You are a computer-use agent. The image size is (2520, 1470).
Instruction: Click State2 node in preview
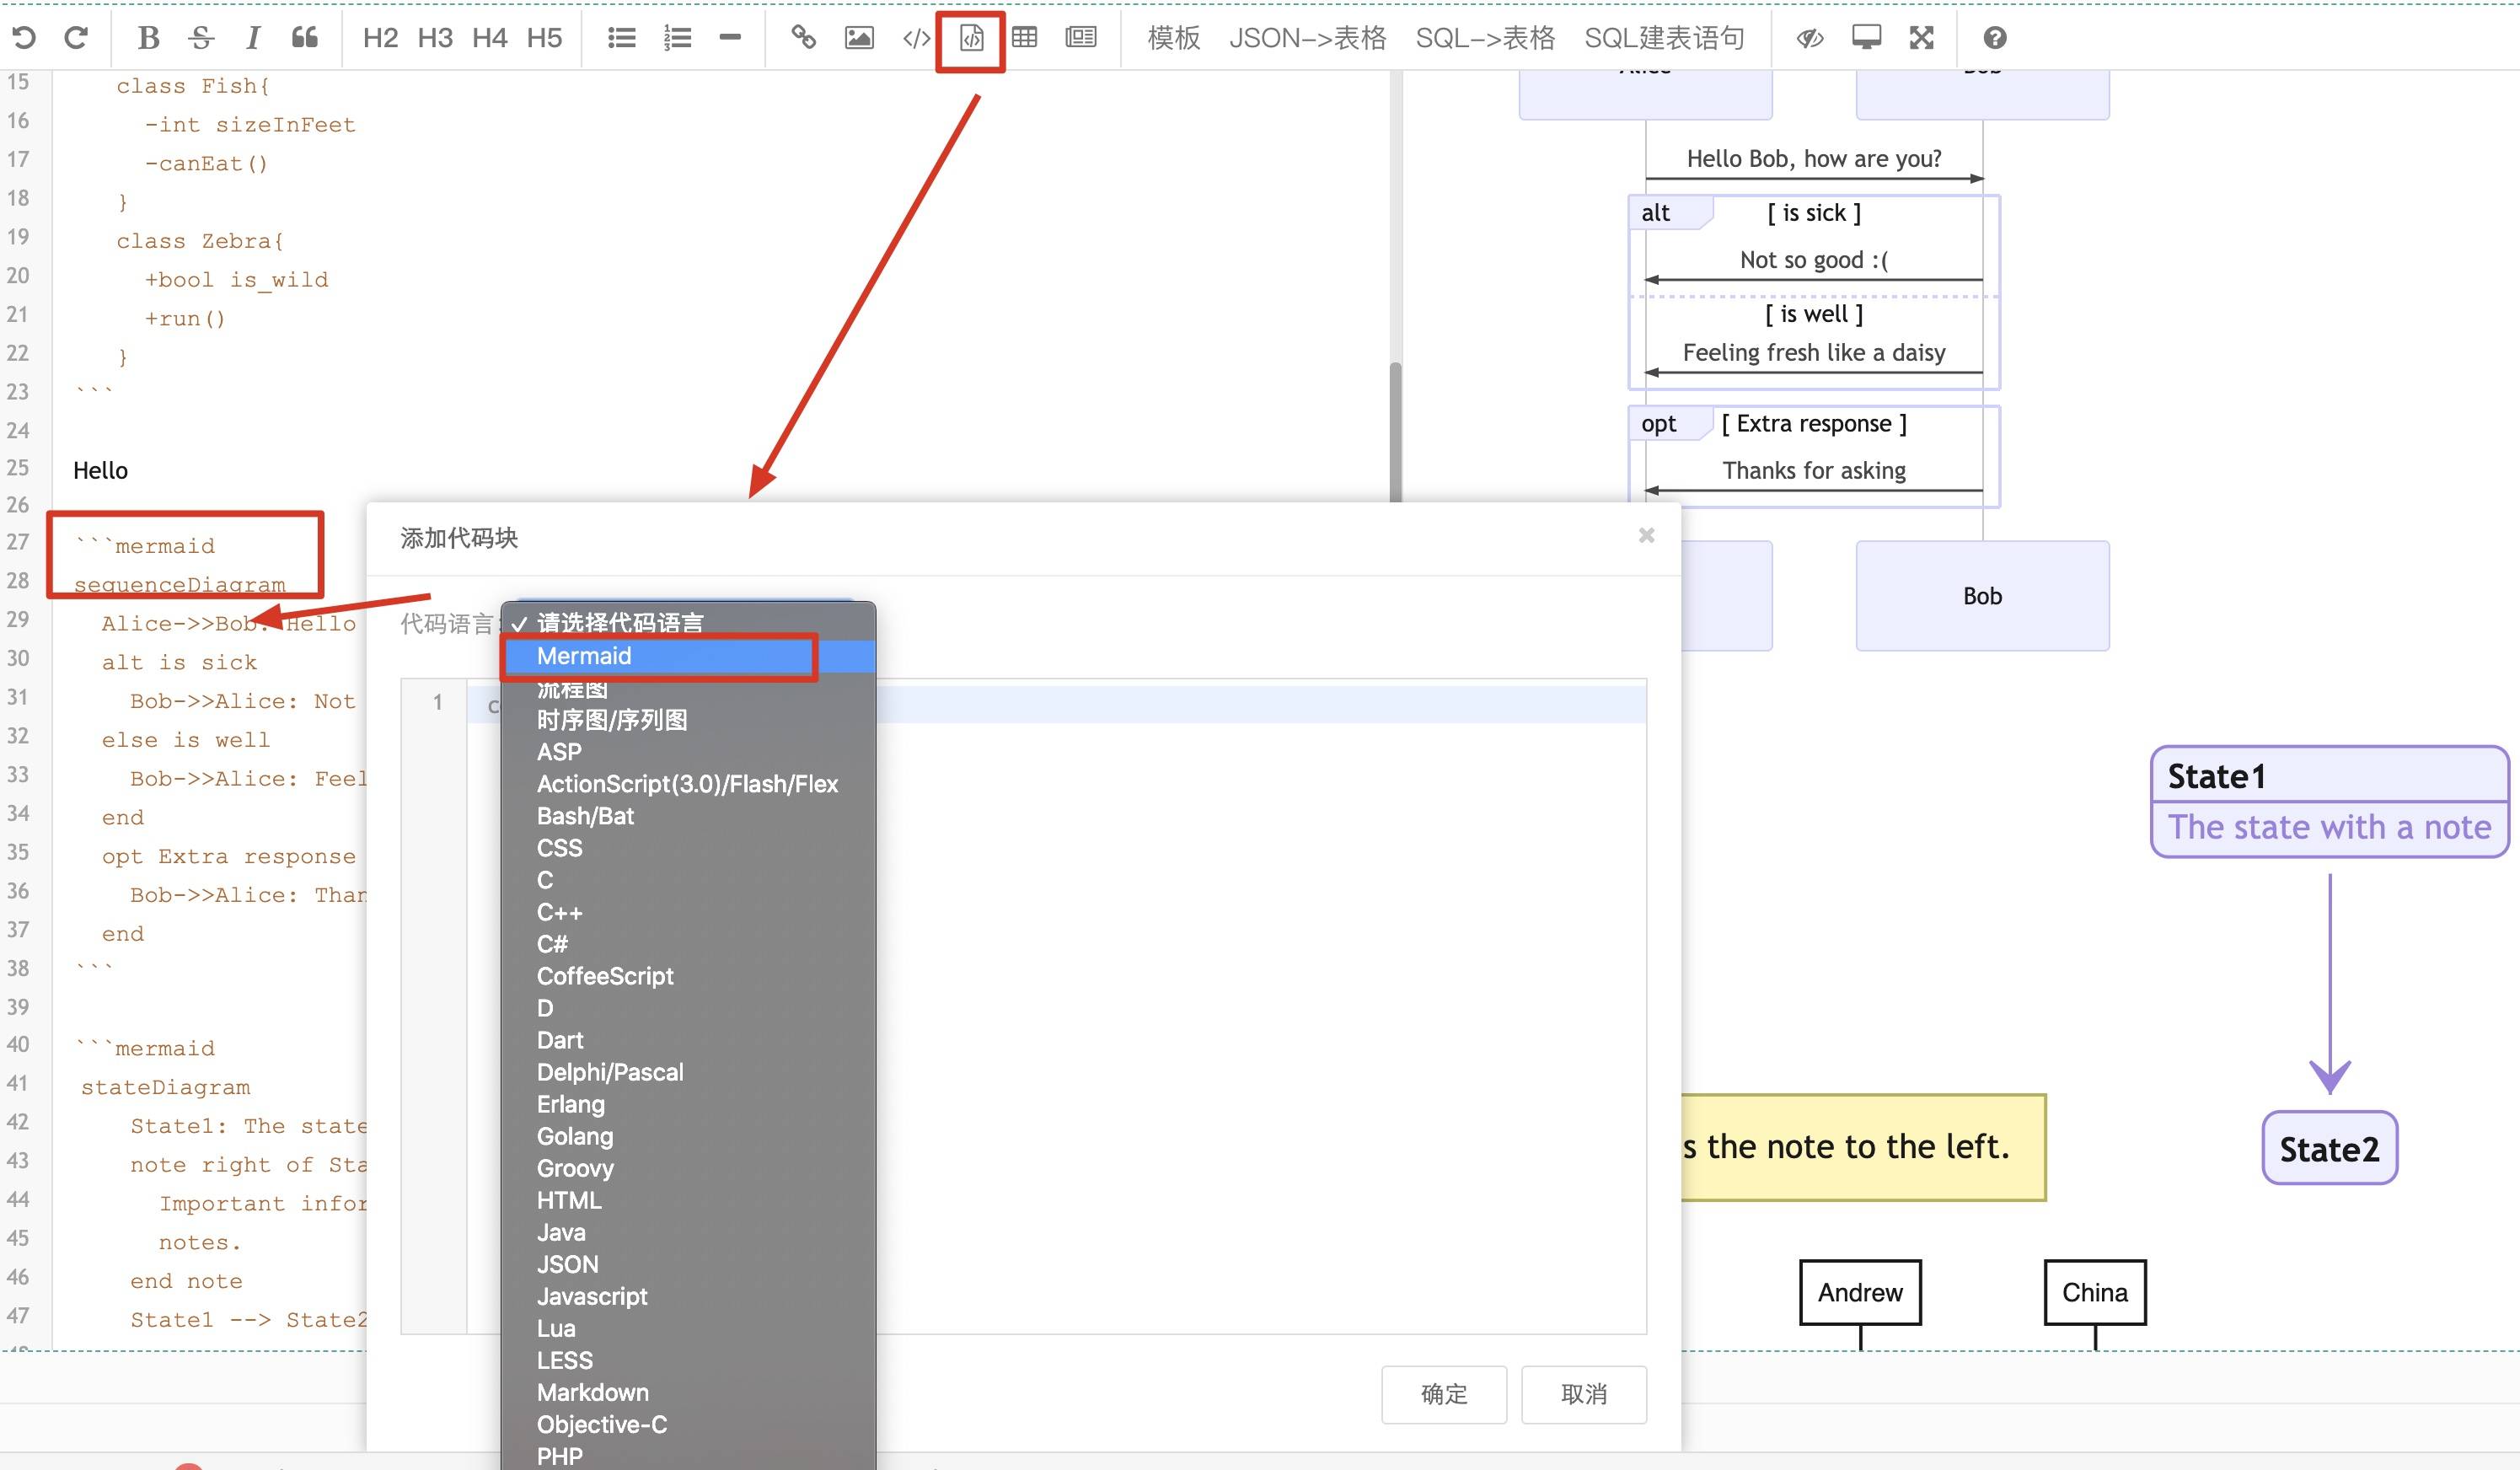pyautogui.click(x=2329, y=1148)
